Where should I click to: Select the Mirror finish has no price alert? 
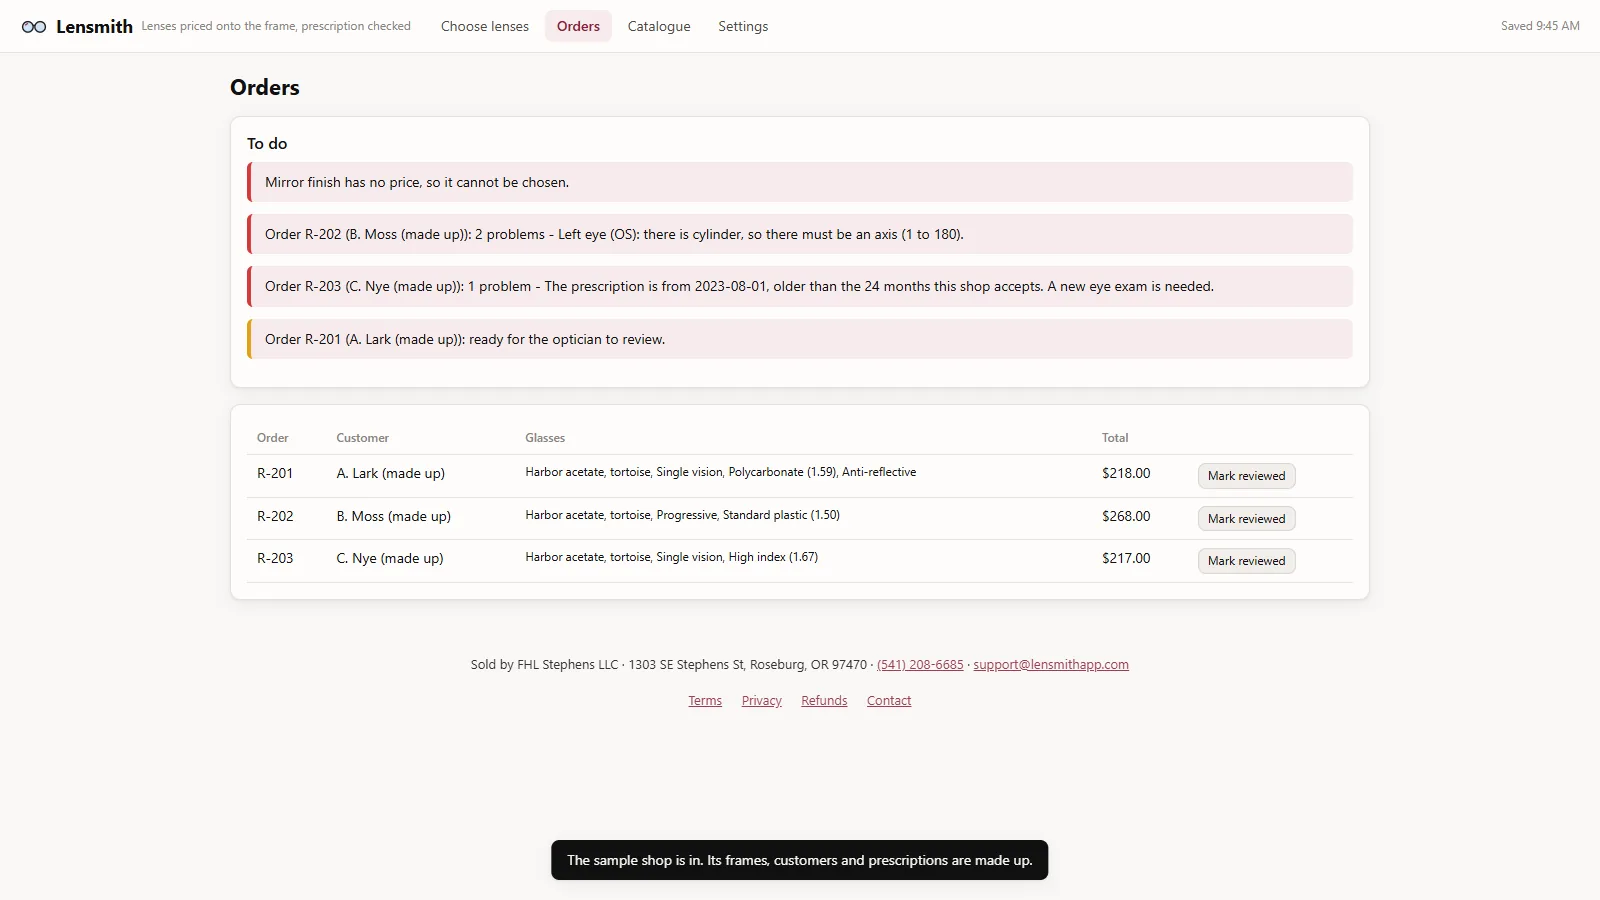800,182
